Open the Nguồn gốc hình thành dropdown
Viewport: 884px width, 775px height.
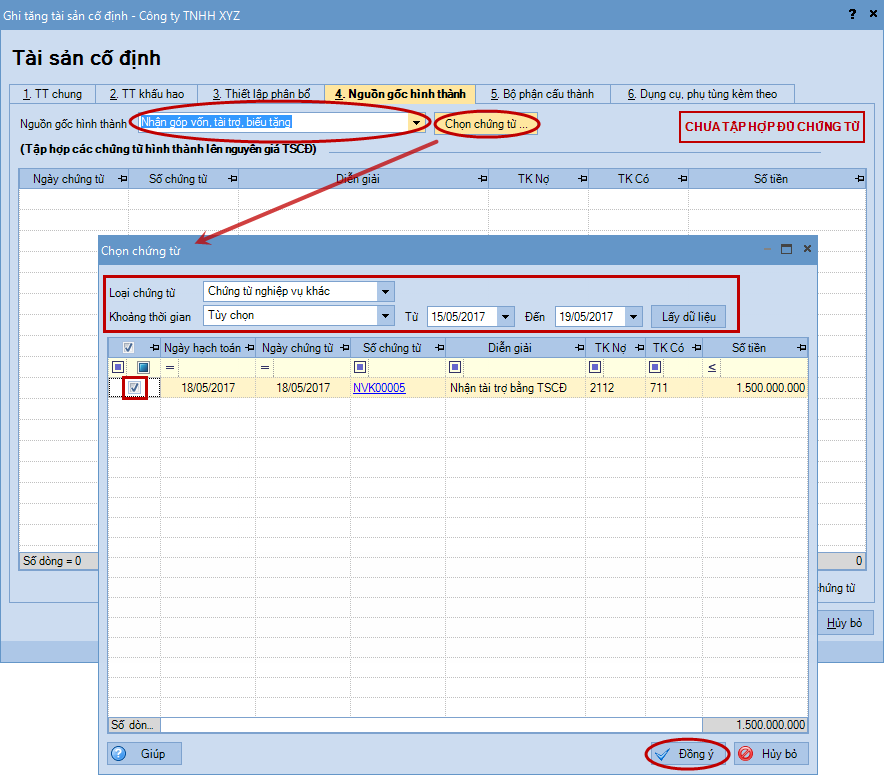(x=417, y=123)
